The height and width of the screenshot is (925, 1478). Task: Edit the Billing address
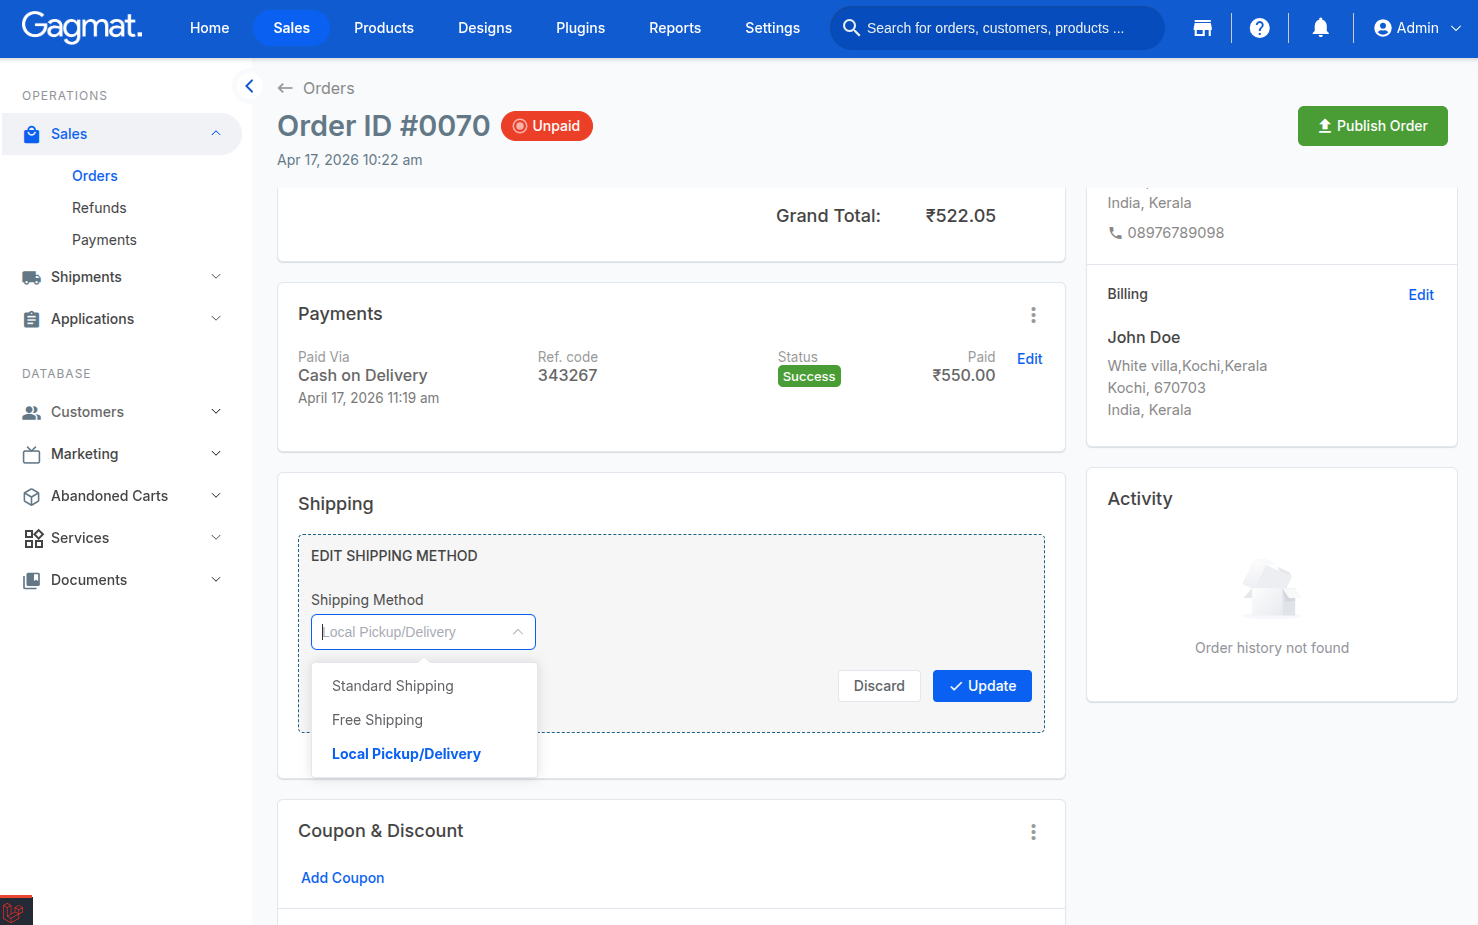(1421, 295)
